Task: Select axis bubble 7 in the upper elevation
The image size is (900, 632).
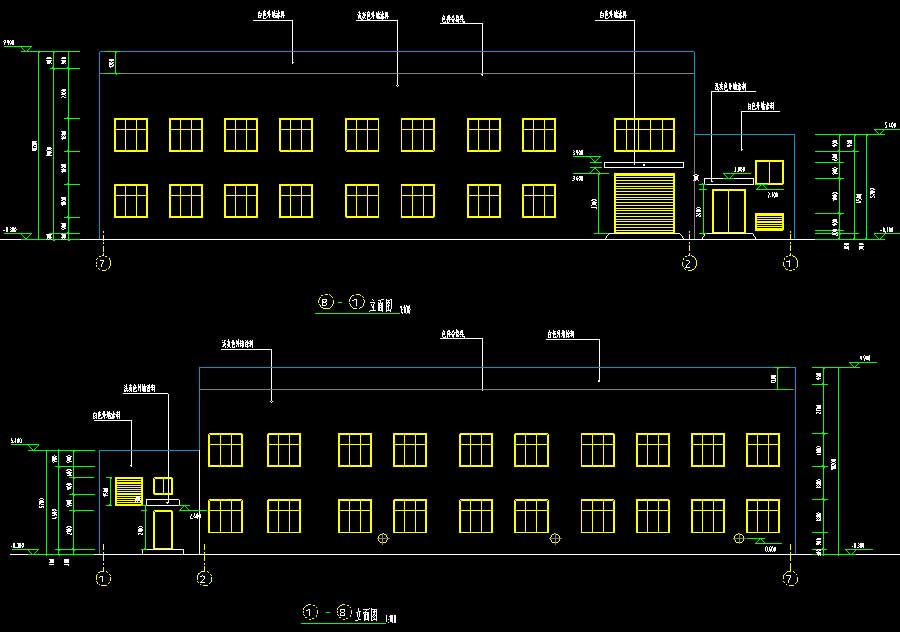Action: coord(103,263)
